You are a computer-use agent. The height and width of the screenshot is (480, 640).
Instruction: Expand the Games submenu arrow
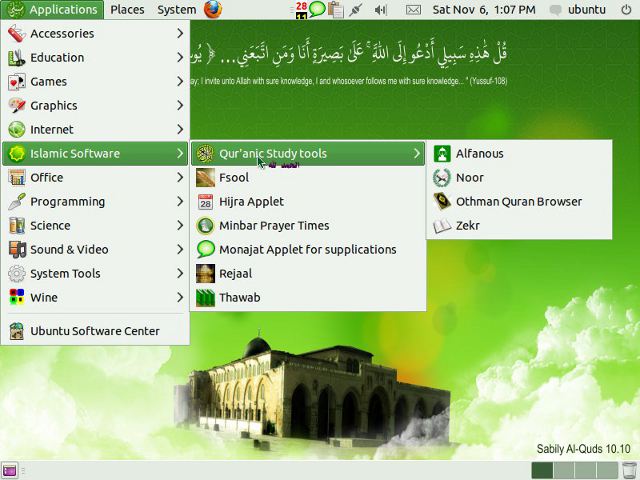180,82
